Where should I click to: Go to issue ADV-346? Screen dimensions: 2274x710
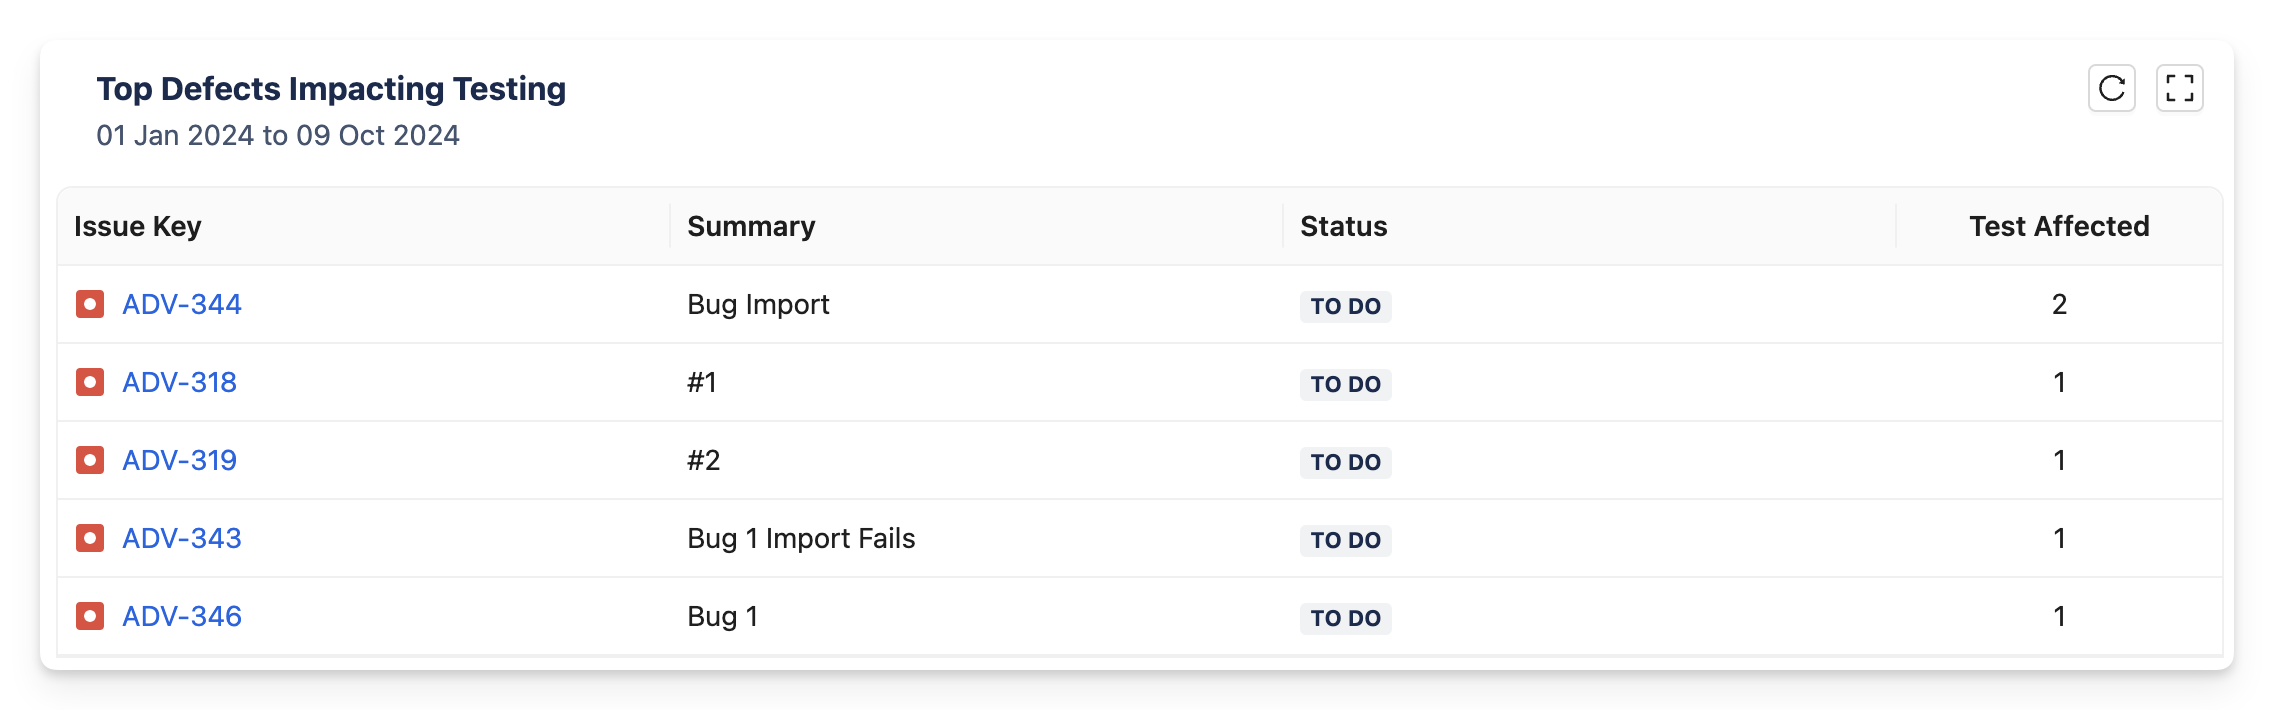(182, 616)
